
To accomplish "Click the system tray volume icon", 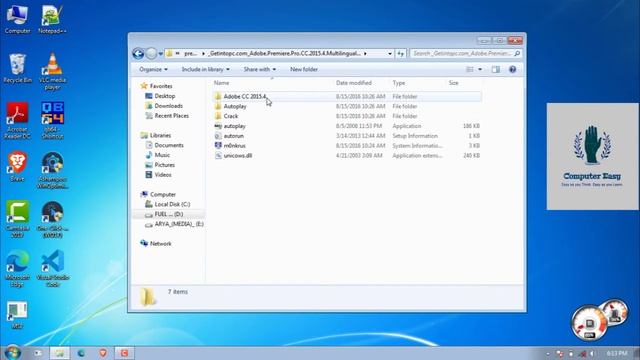I will click(592, 353).
